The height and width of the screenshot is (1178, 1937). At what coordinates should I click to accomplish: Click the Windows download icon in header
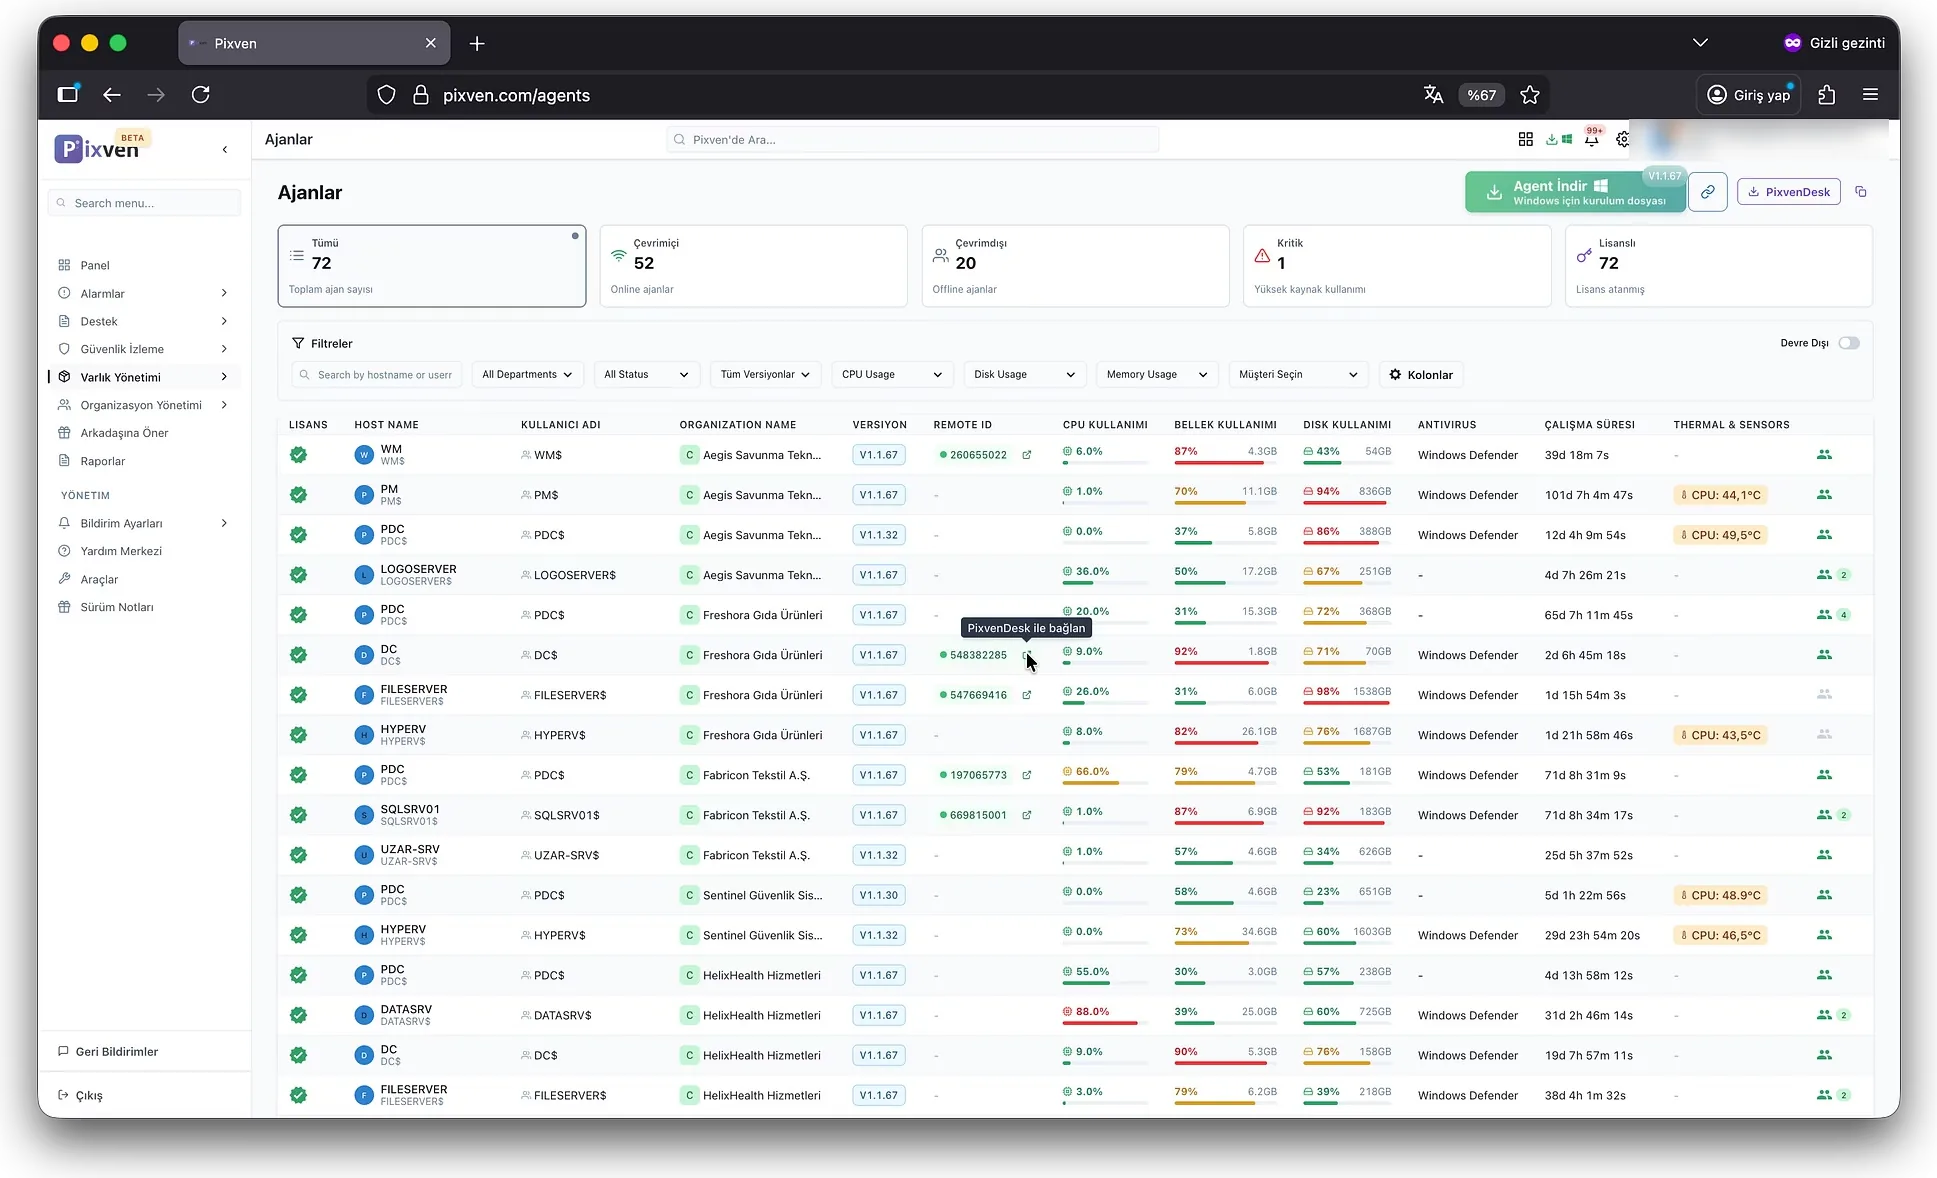[x=1558, y=139]
